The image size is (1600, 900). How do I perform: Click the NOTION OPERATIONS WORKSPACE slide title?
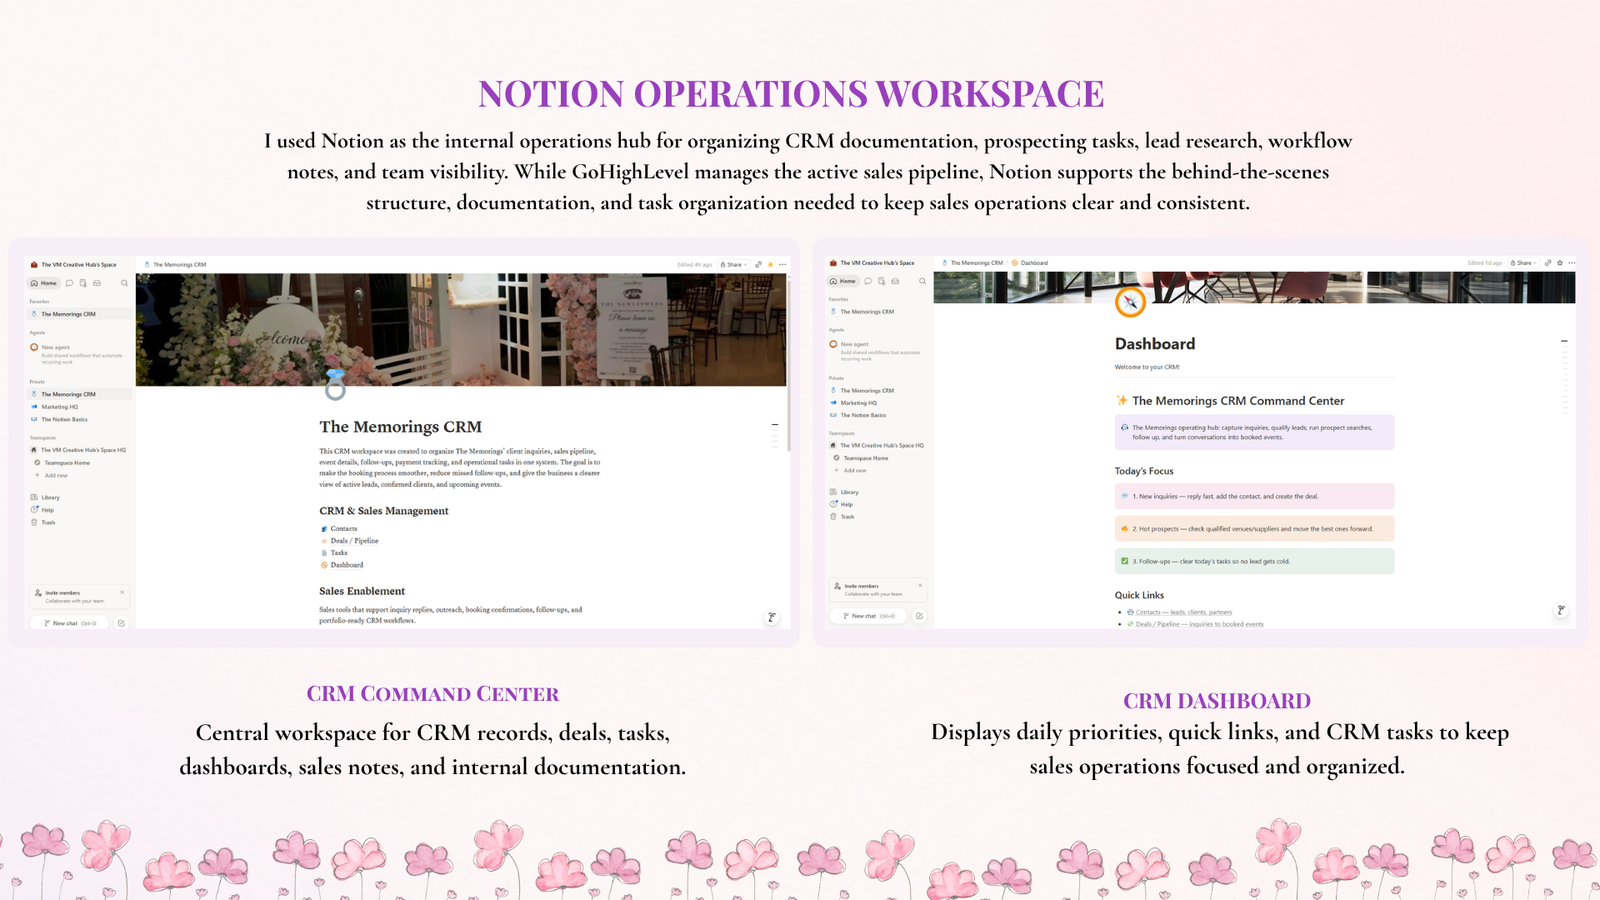tap(791, 94)
